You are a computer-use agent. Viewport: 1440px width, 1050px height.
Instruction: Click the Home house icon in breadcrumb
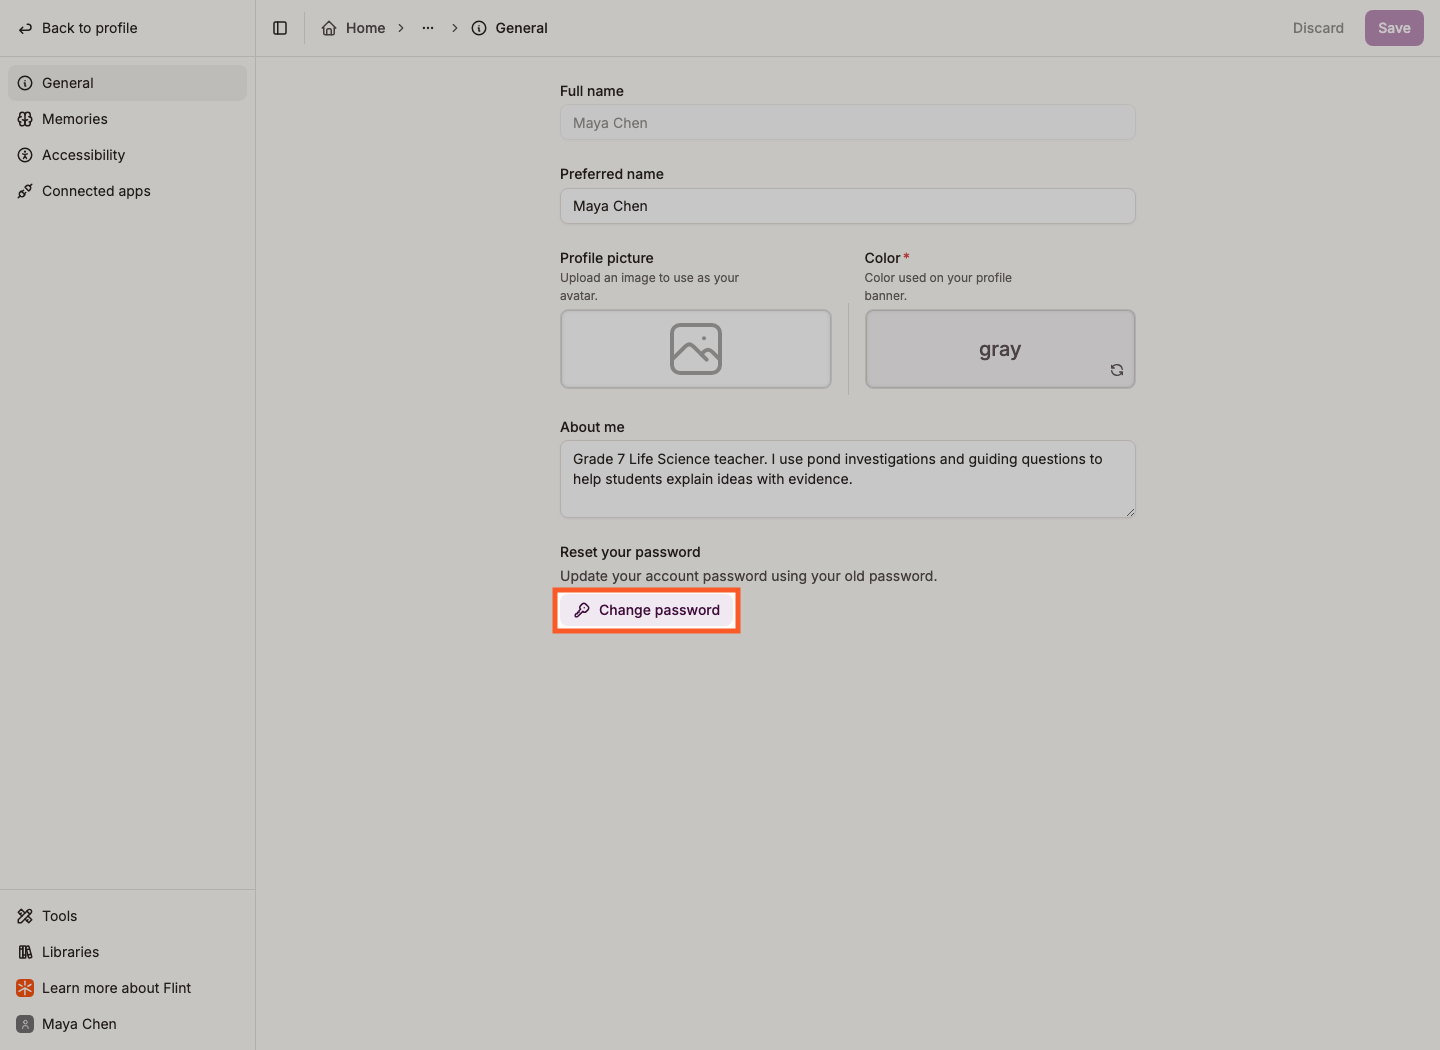click(x=329, y=28)
